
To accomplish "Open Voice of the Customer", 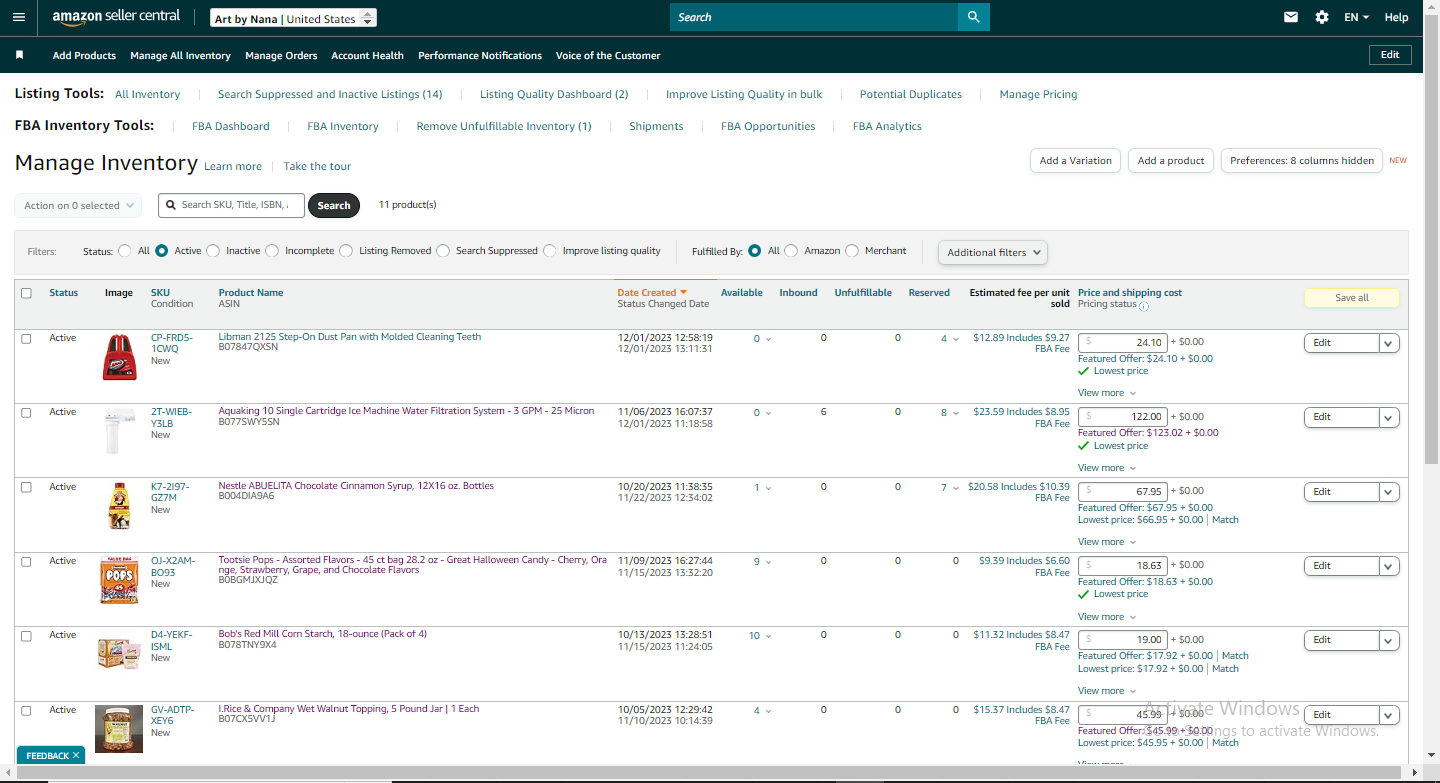I will 608,55.
